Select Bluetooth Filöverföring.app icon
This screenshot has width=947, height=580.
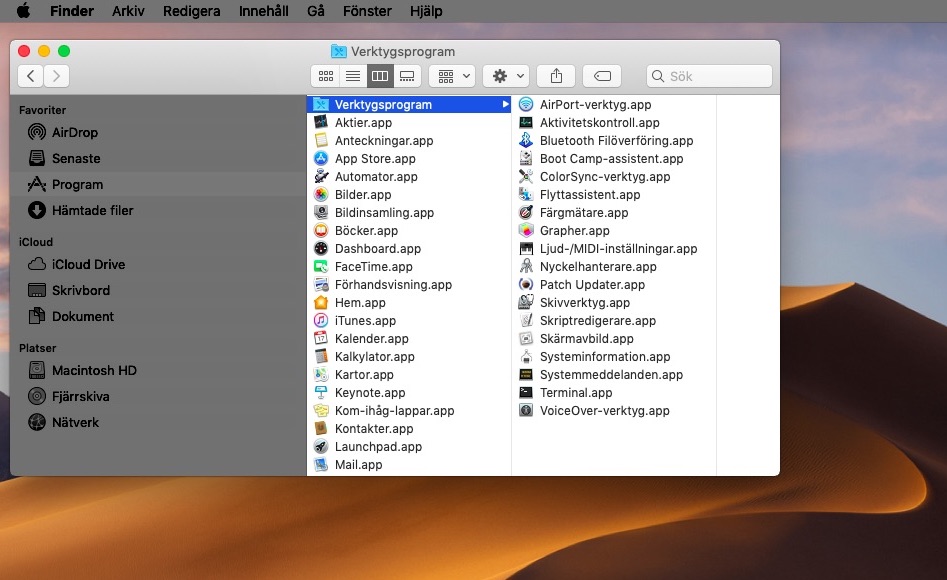[526, 141]
